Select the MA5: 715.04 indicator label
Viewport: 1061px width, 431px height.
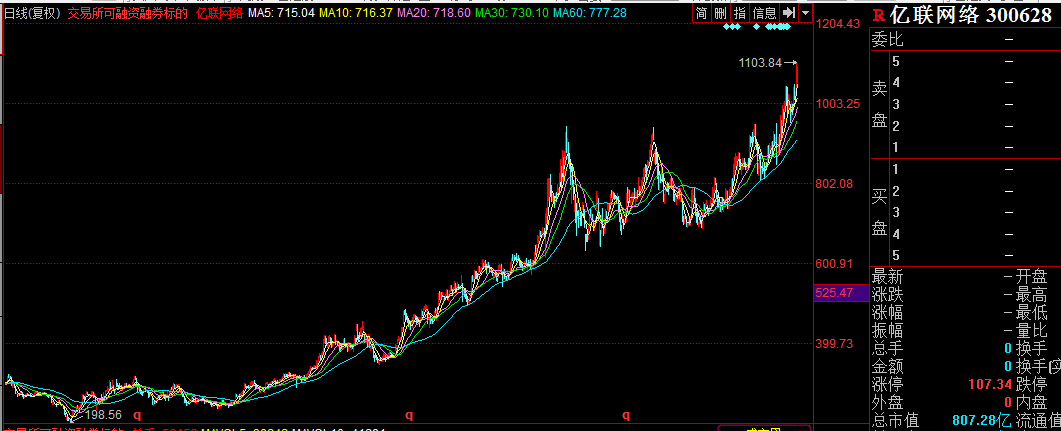281,13
